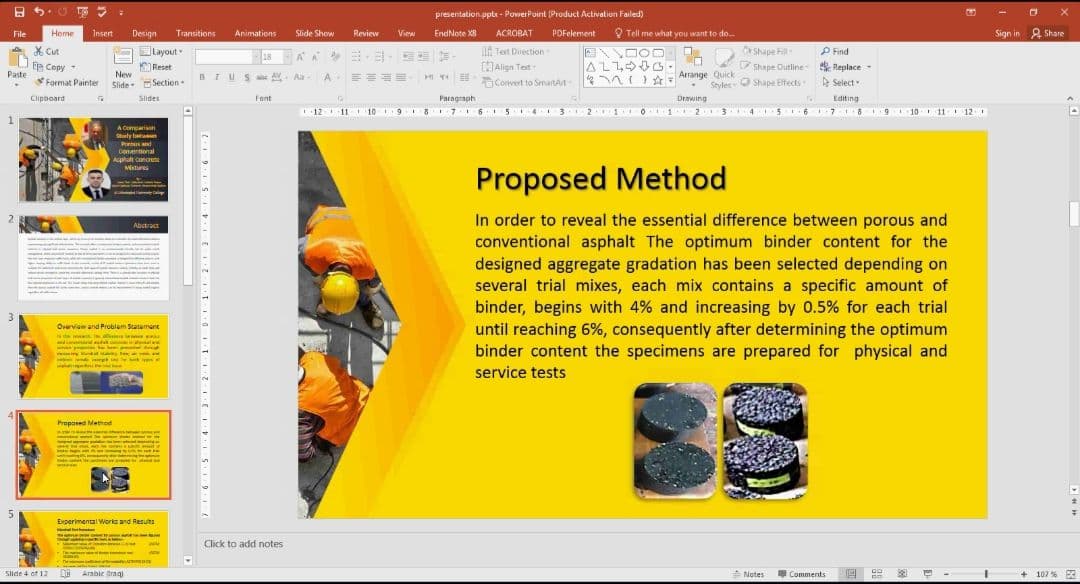Screen dimensions: 1080x584
Task: Click the Fit slide to window icon
Action: click(1068, 574)
